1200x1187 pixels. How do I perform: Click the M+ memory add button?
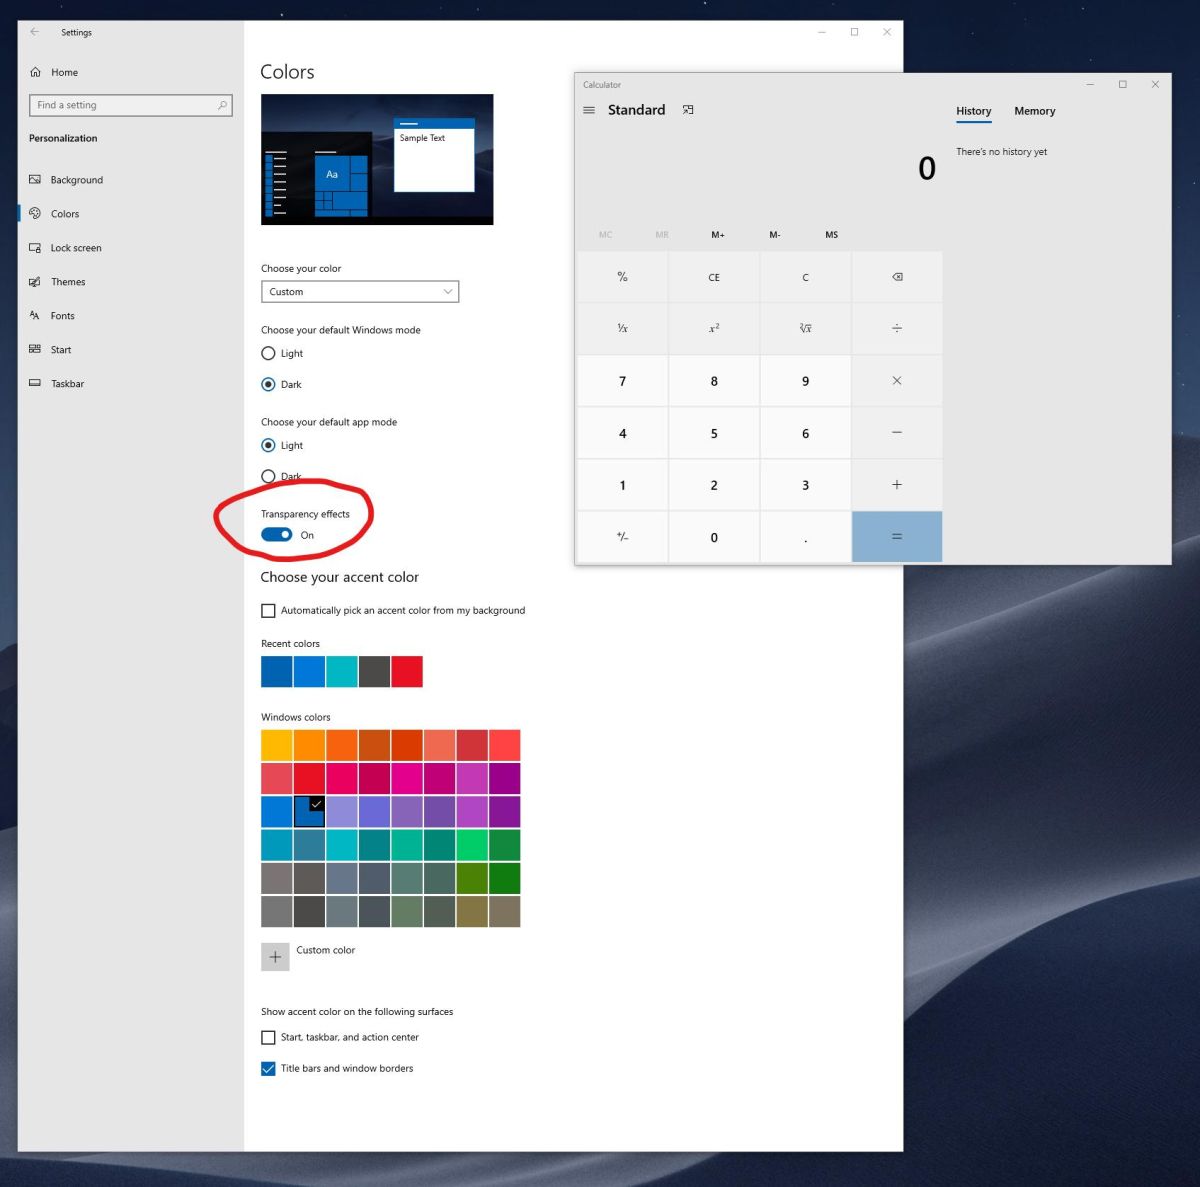click(x=718, y=235)
